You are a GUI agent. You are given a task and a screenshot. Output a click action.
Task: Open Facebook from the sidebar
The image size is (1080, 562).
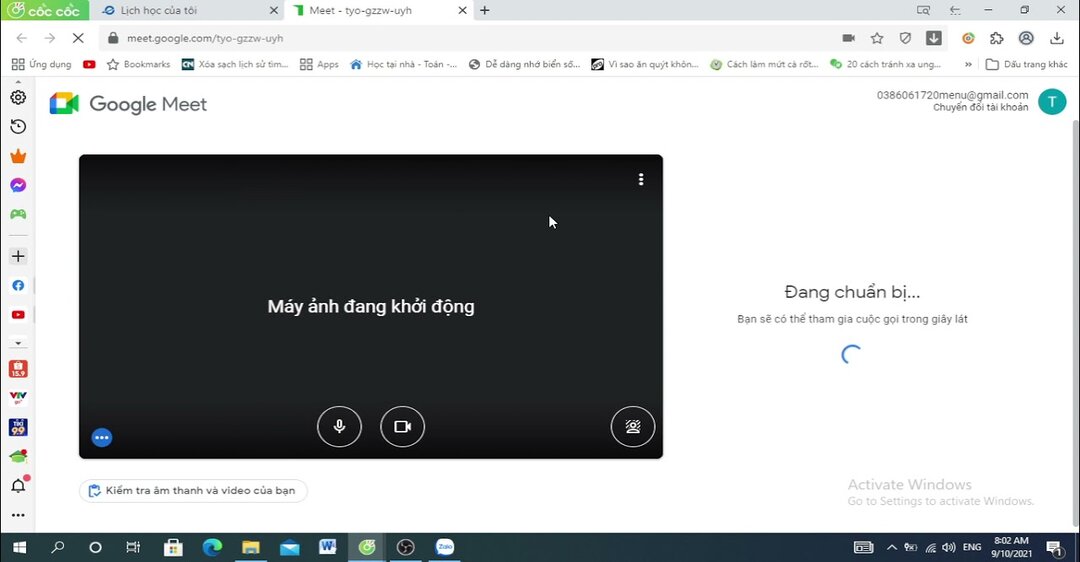coord(19,285)
